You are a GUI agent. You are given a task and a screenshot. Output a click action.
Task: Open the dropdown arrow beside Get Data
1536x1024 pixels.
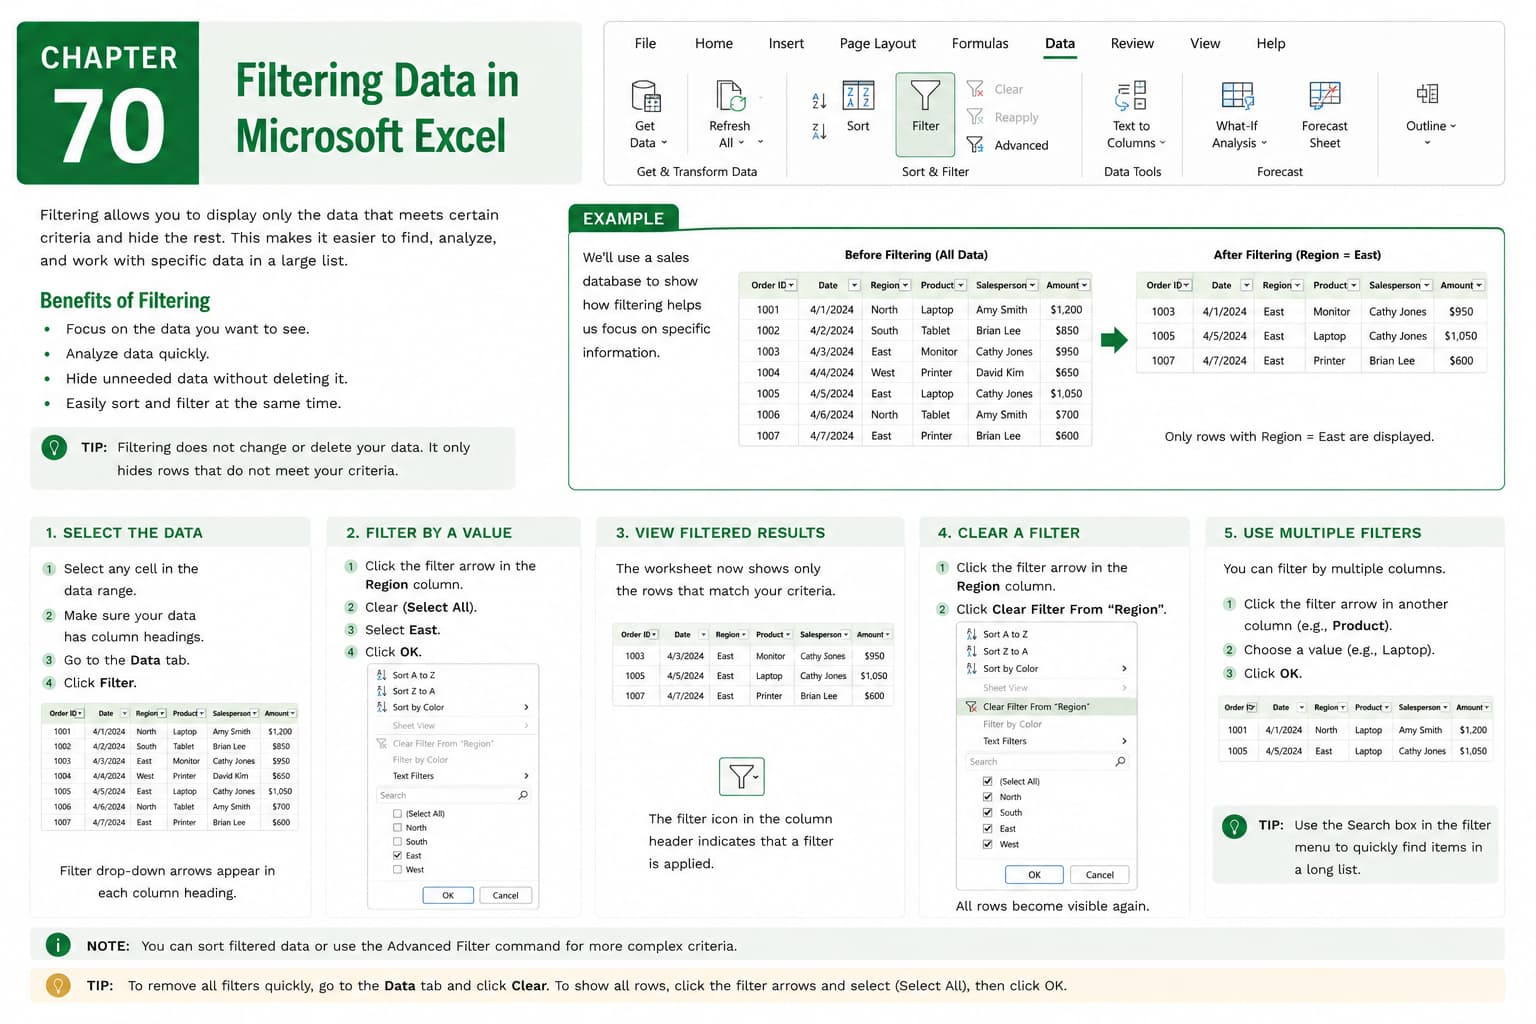[664, 143]
